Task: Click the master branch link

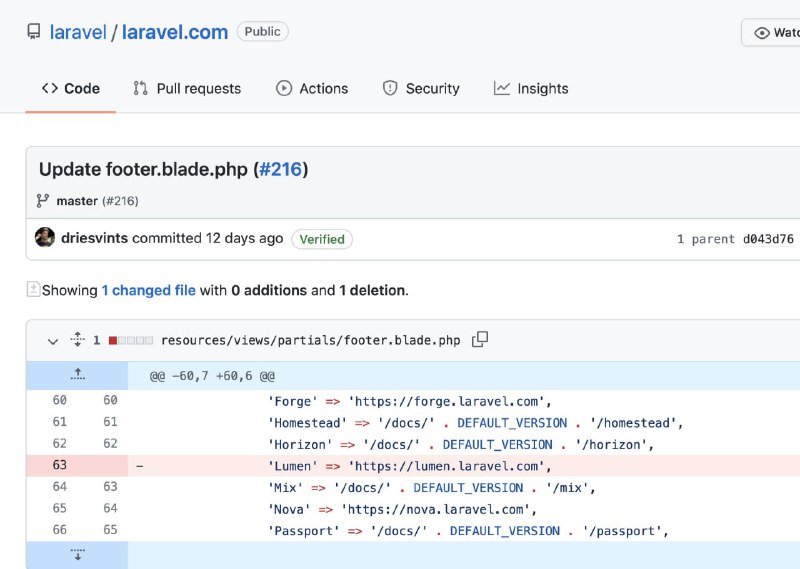Action: [77, 201]
